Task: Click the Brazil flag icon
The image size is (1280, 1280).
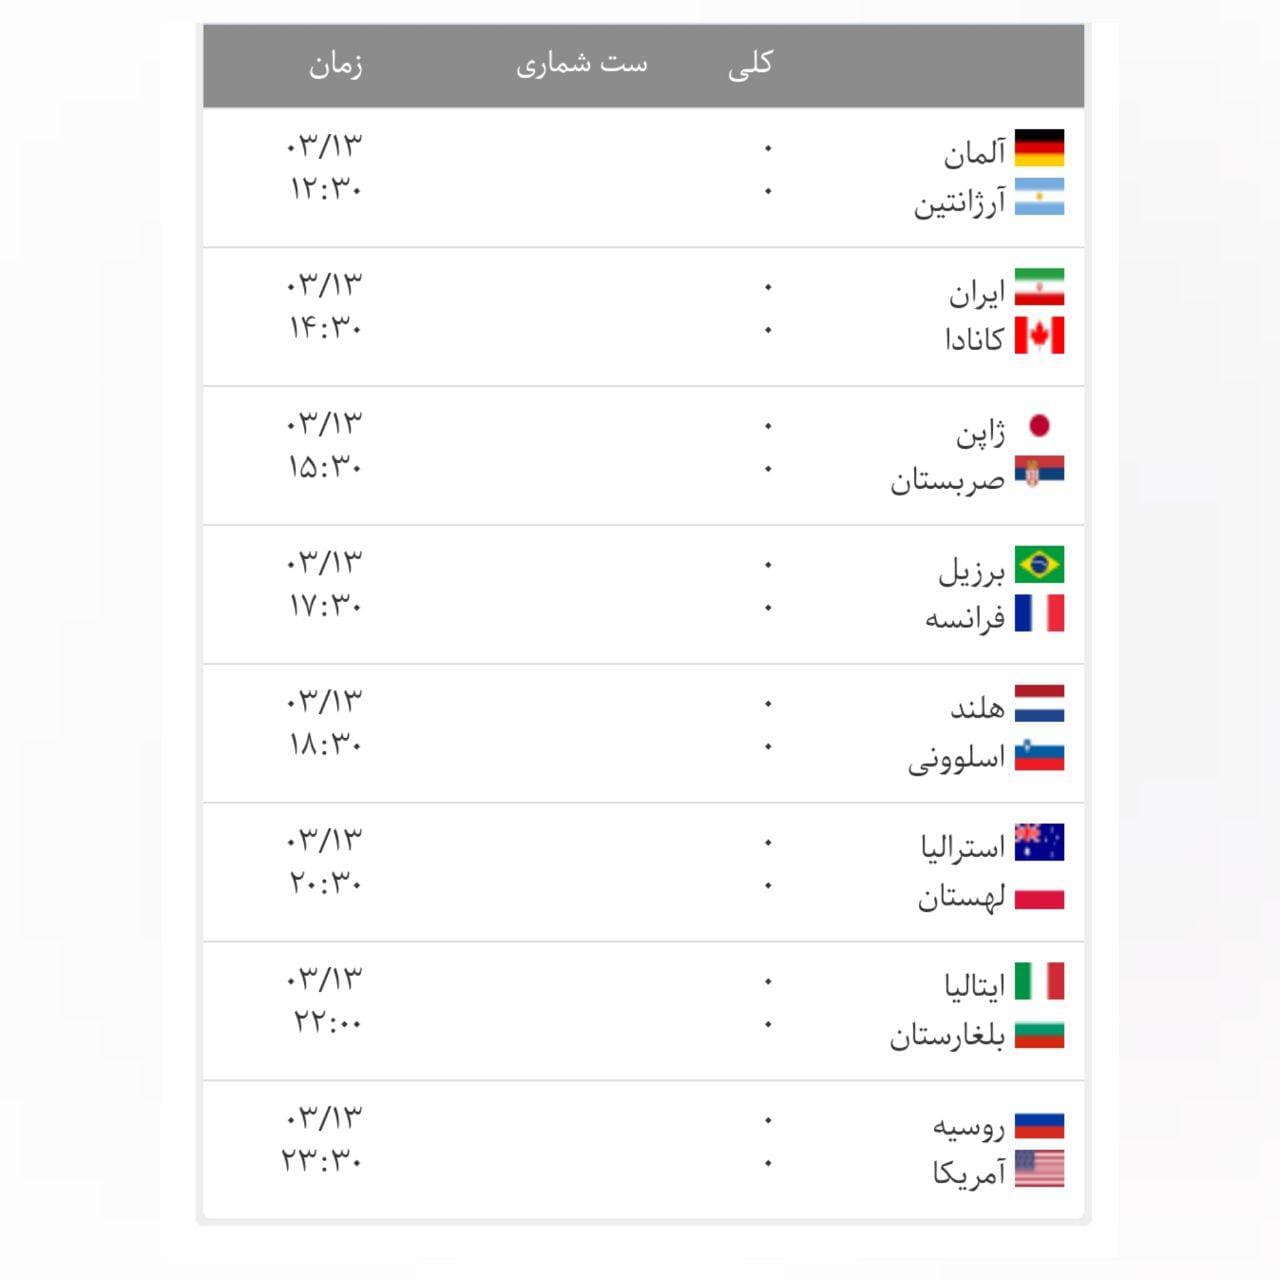Action: click(x=1039, y=565)
